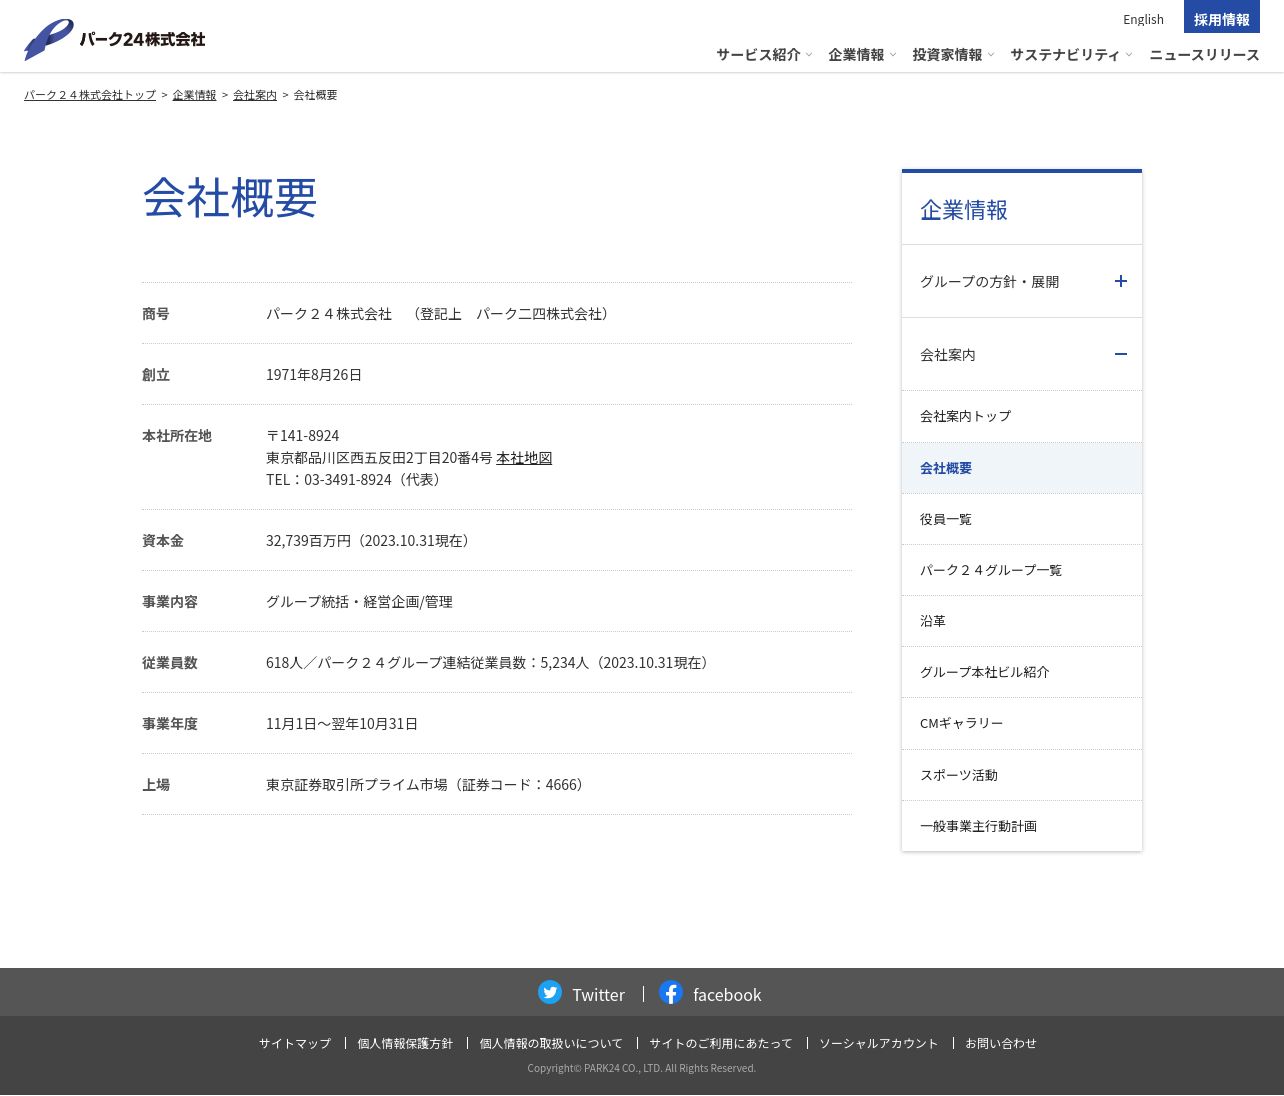
Task: Collapse 会社案内 section with minus icon
Action: [x=1120, y=354]
